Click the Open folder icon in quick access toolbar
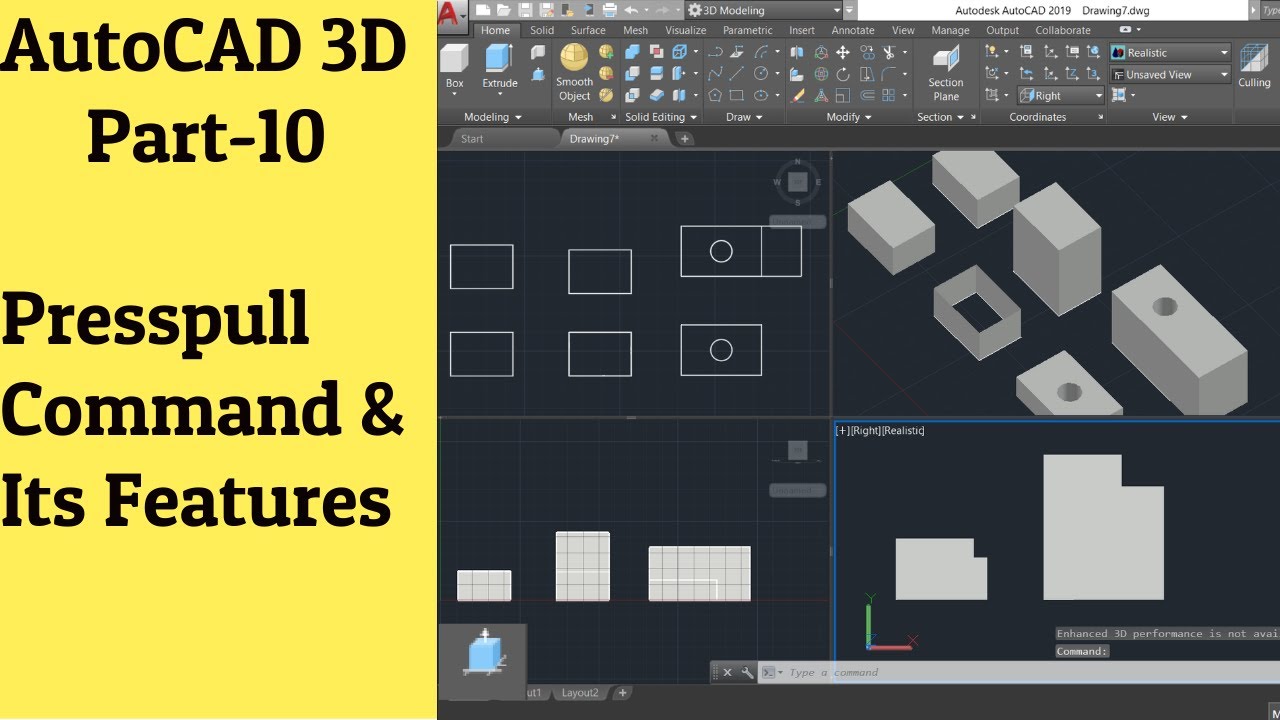This screenshot has height=720, width=1280. pos(504,10)
